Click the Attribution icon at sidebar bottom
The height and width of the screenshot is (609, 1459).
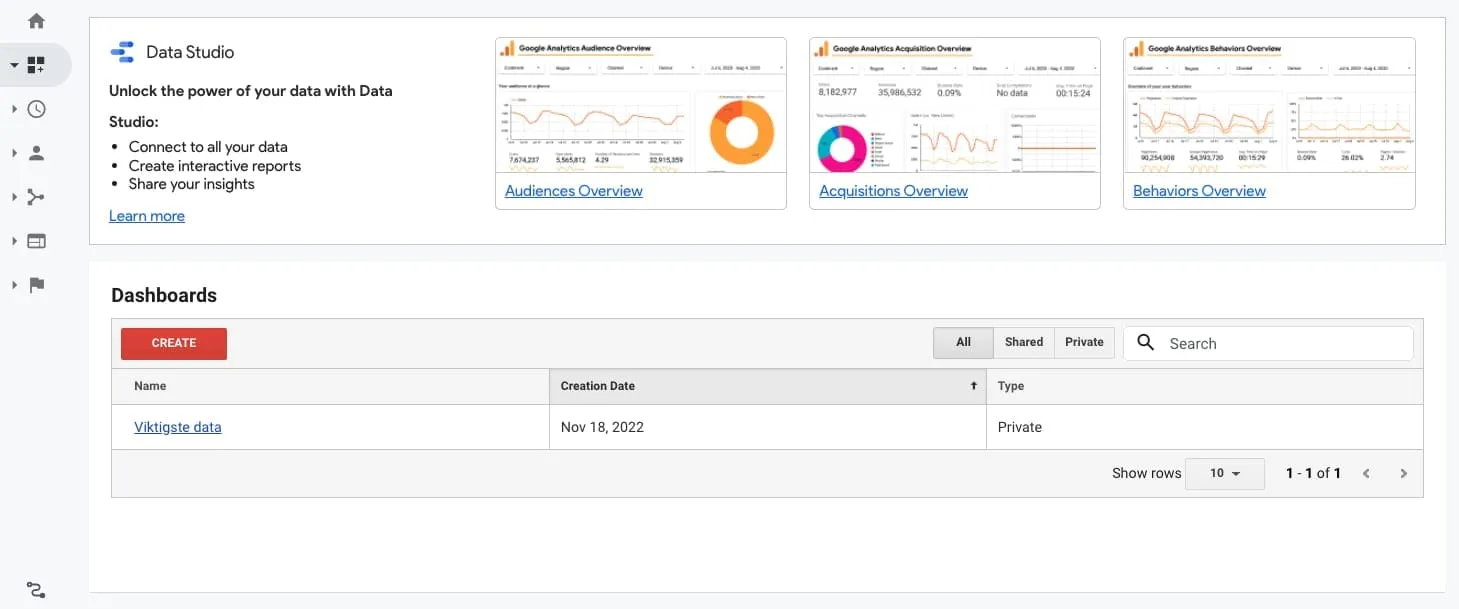pos(36,590)
